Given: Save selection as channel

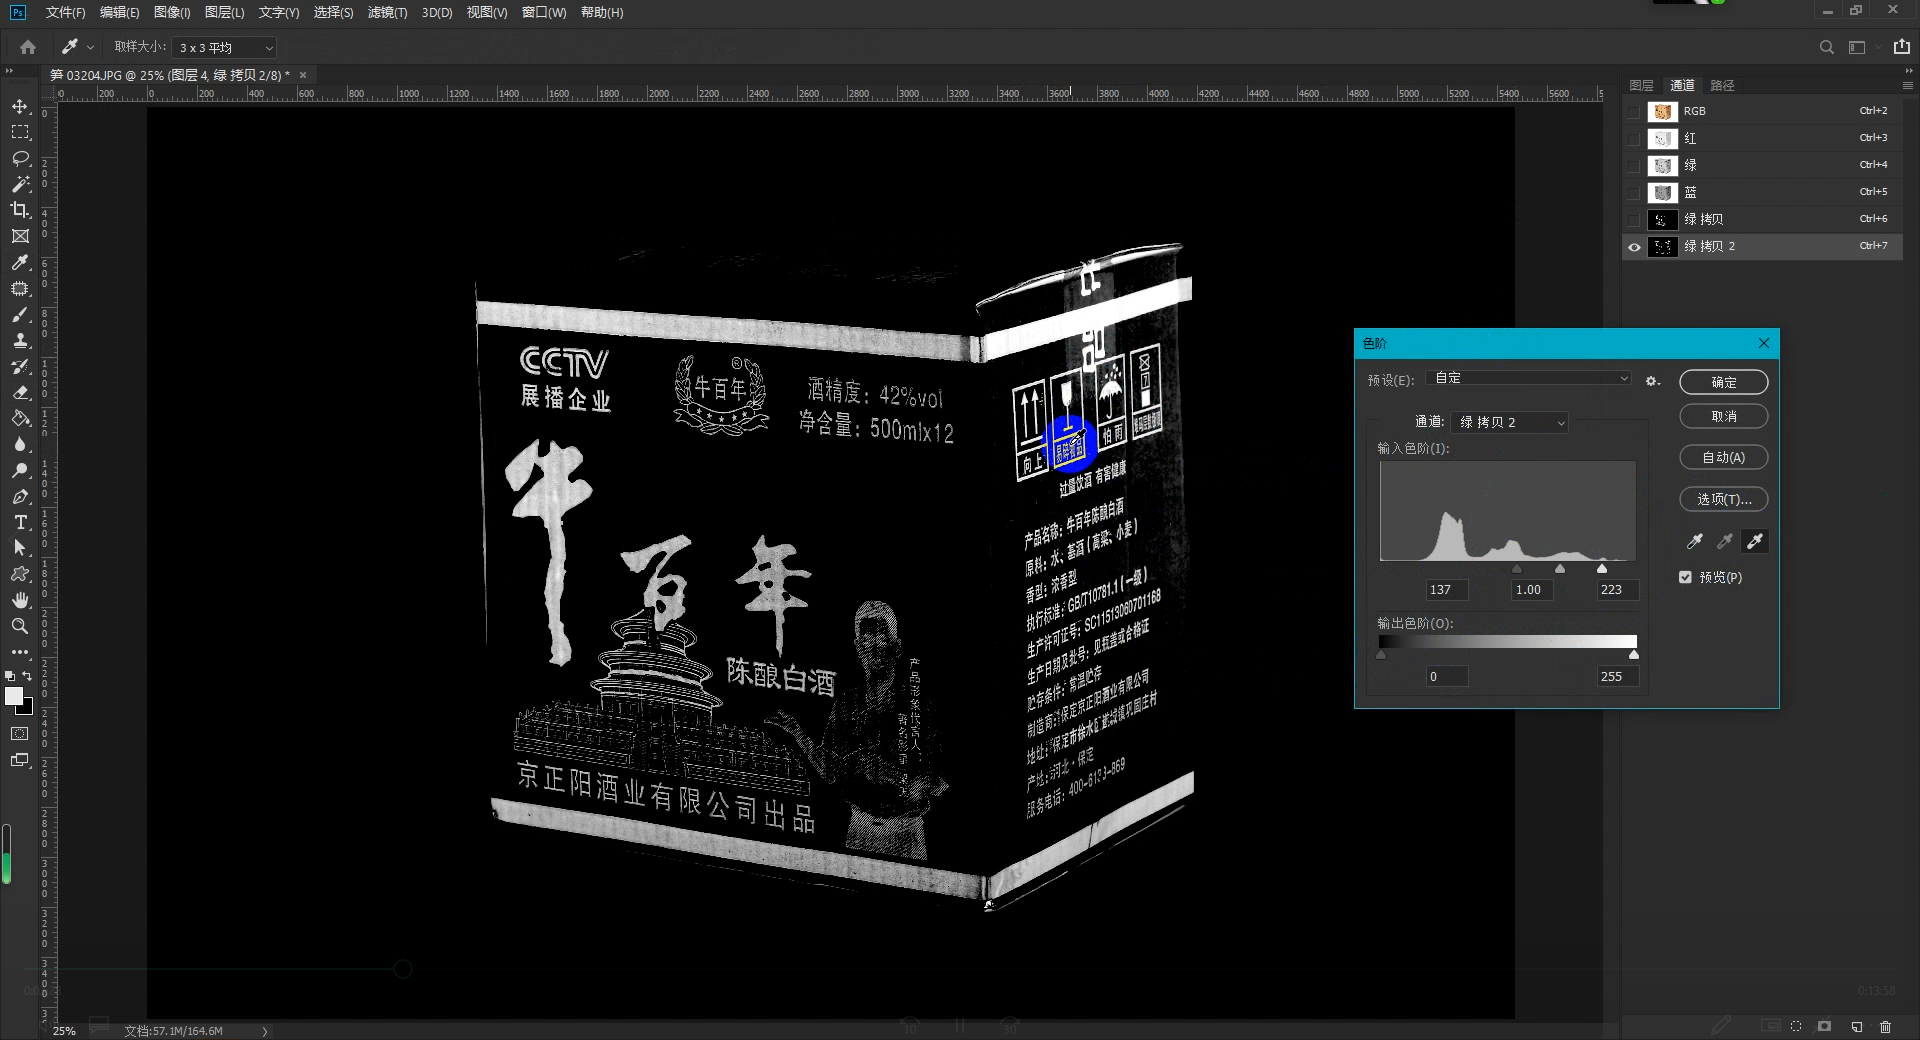Looking at the screenshot, I should (1825, 1026).
